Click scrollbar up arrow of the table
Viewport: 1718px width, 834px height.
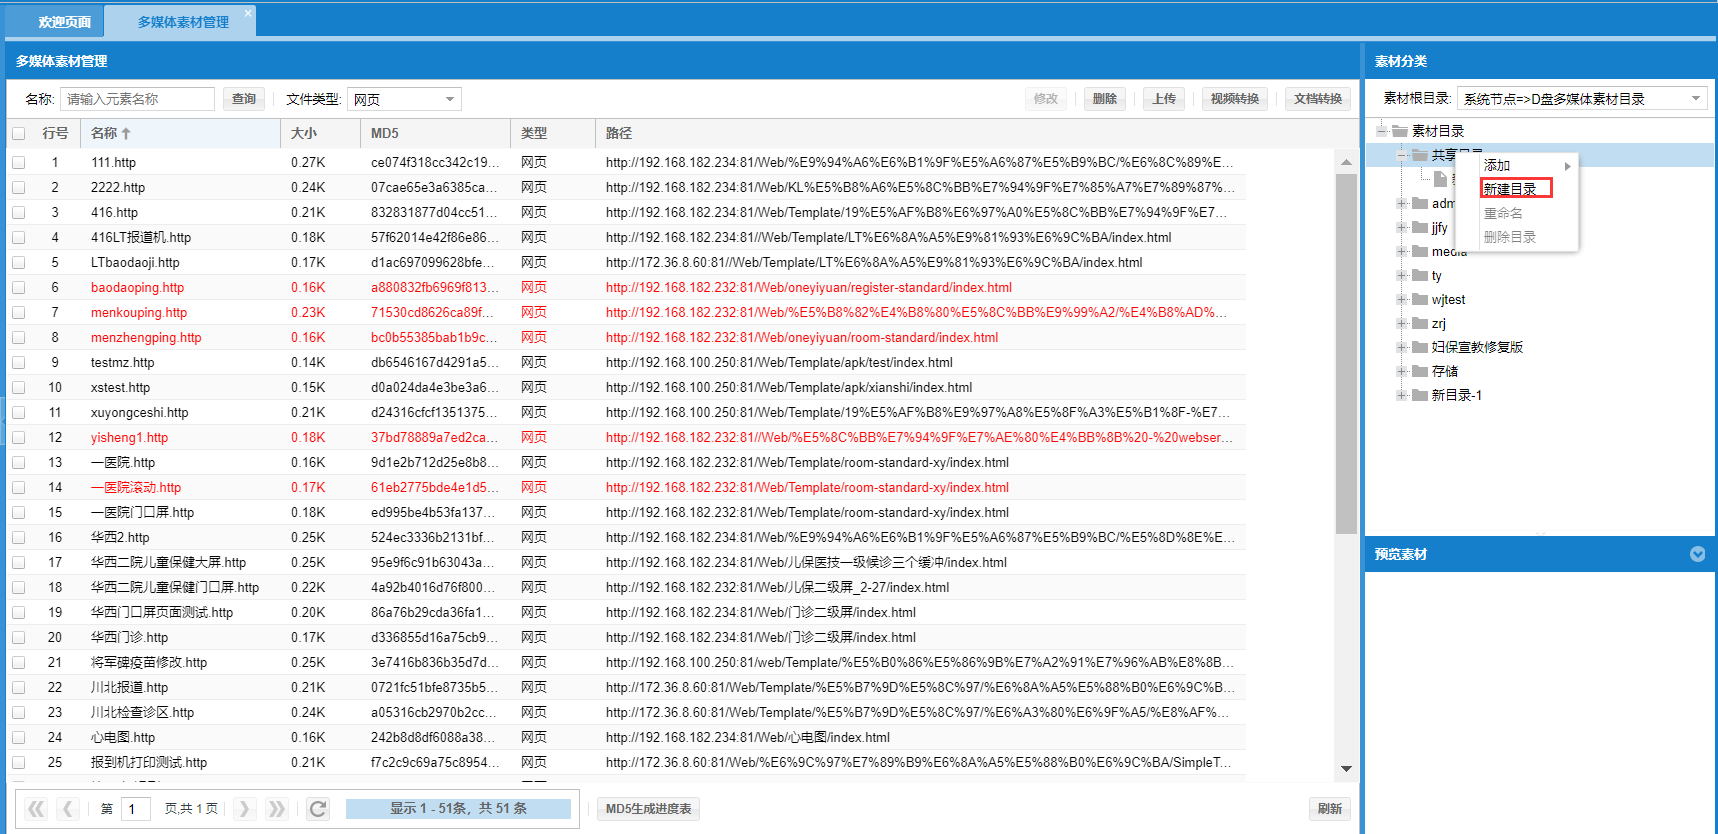[1346, 161]
